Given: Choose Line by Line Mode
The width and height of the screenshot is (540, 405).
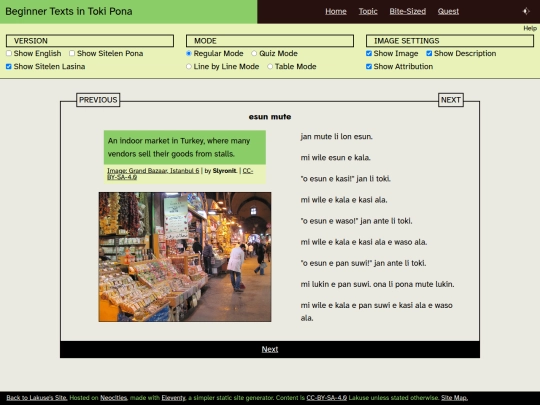Looking at the screenshot, I should tap(189, 66).
